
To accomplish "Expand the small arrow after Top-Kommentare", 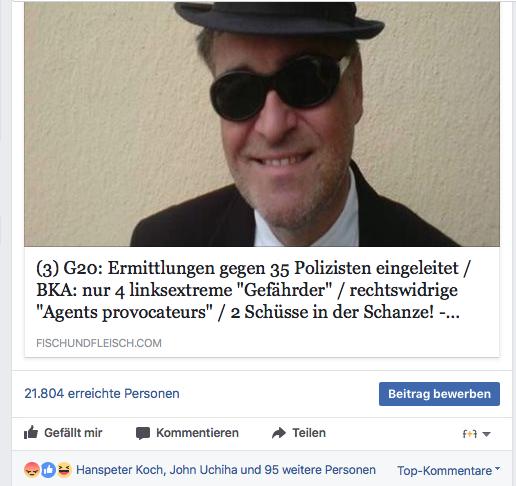I will pos(497,469).
